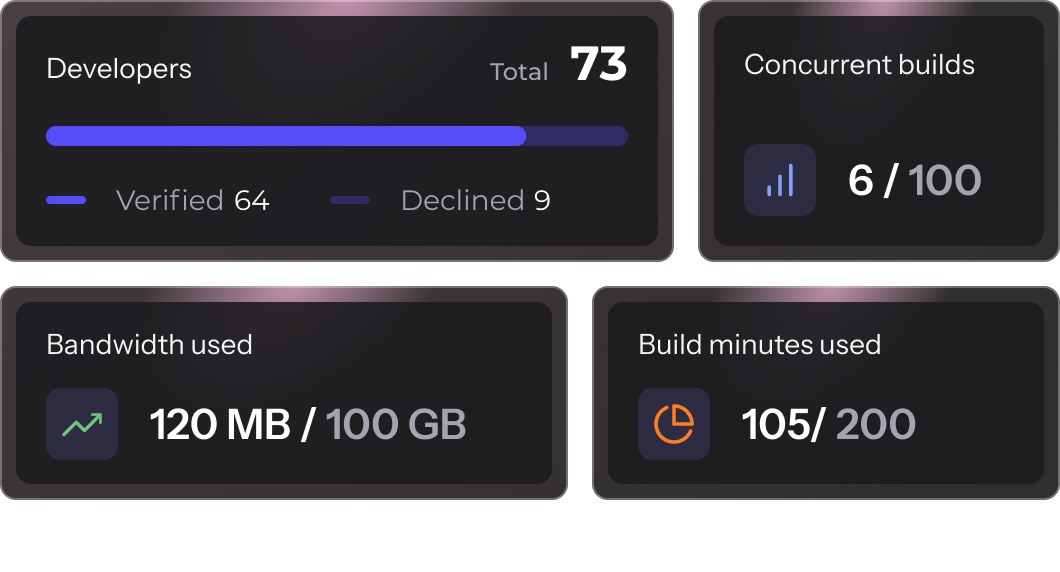The height and width of the screenshot is (572, 1060).
Task: Click the 100 GB bandwidth limit
Action: pos(396,425)
